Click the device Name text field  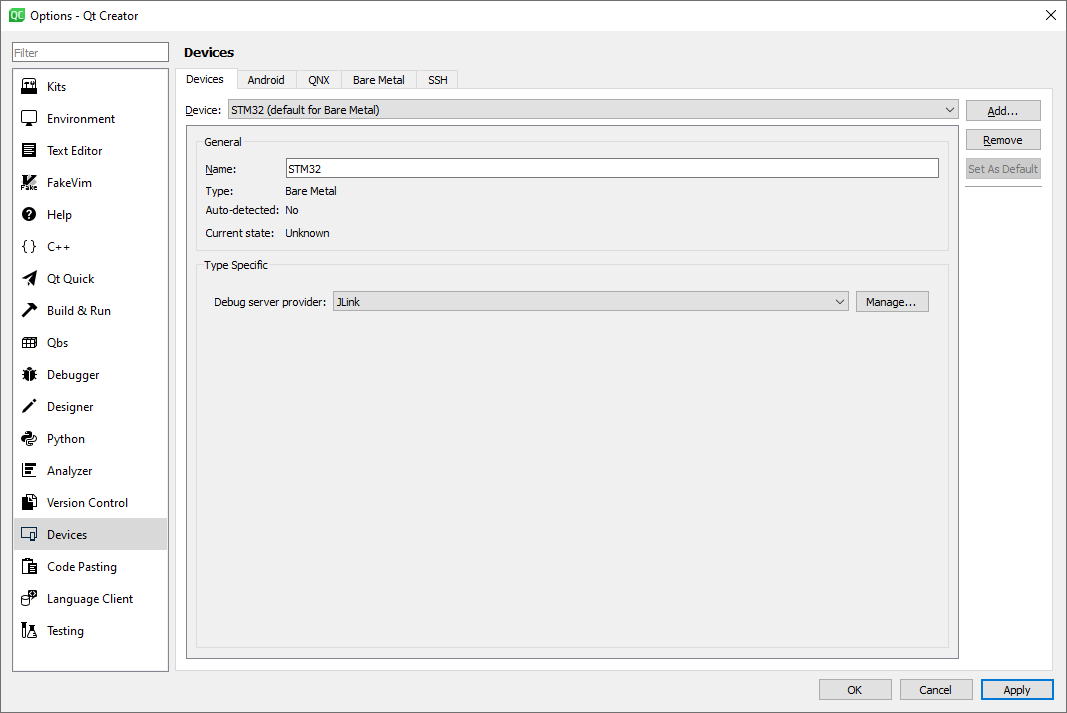click(611, 169)
